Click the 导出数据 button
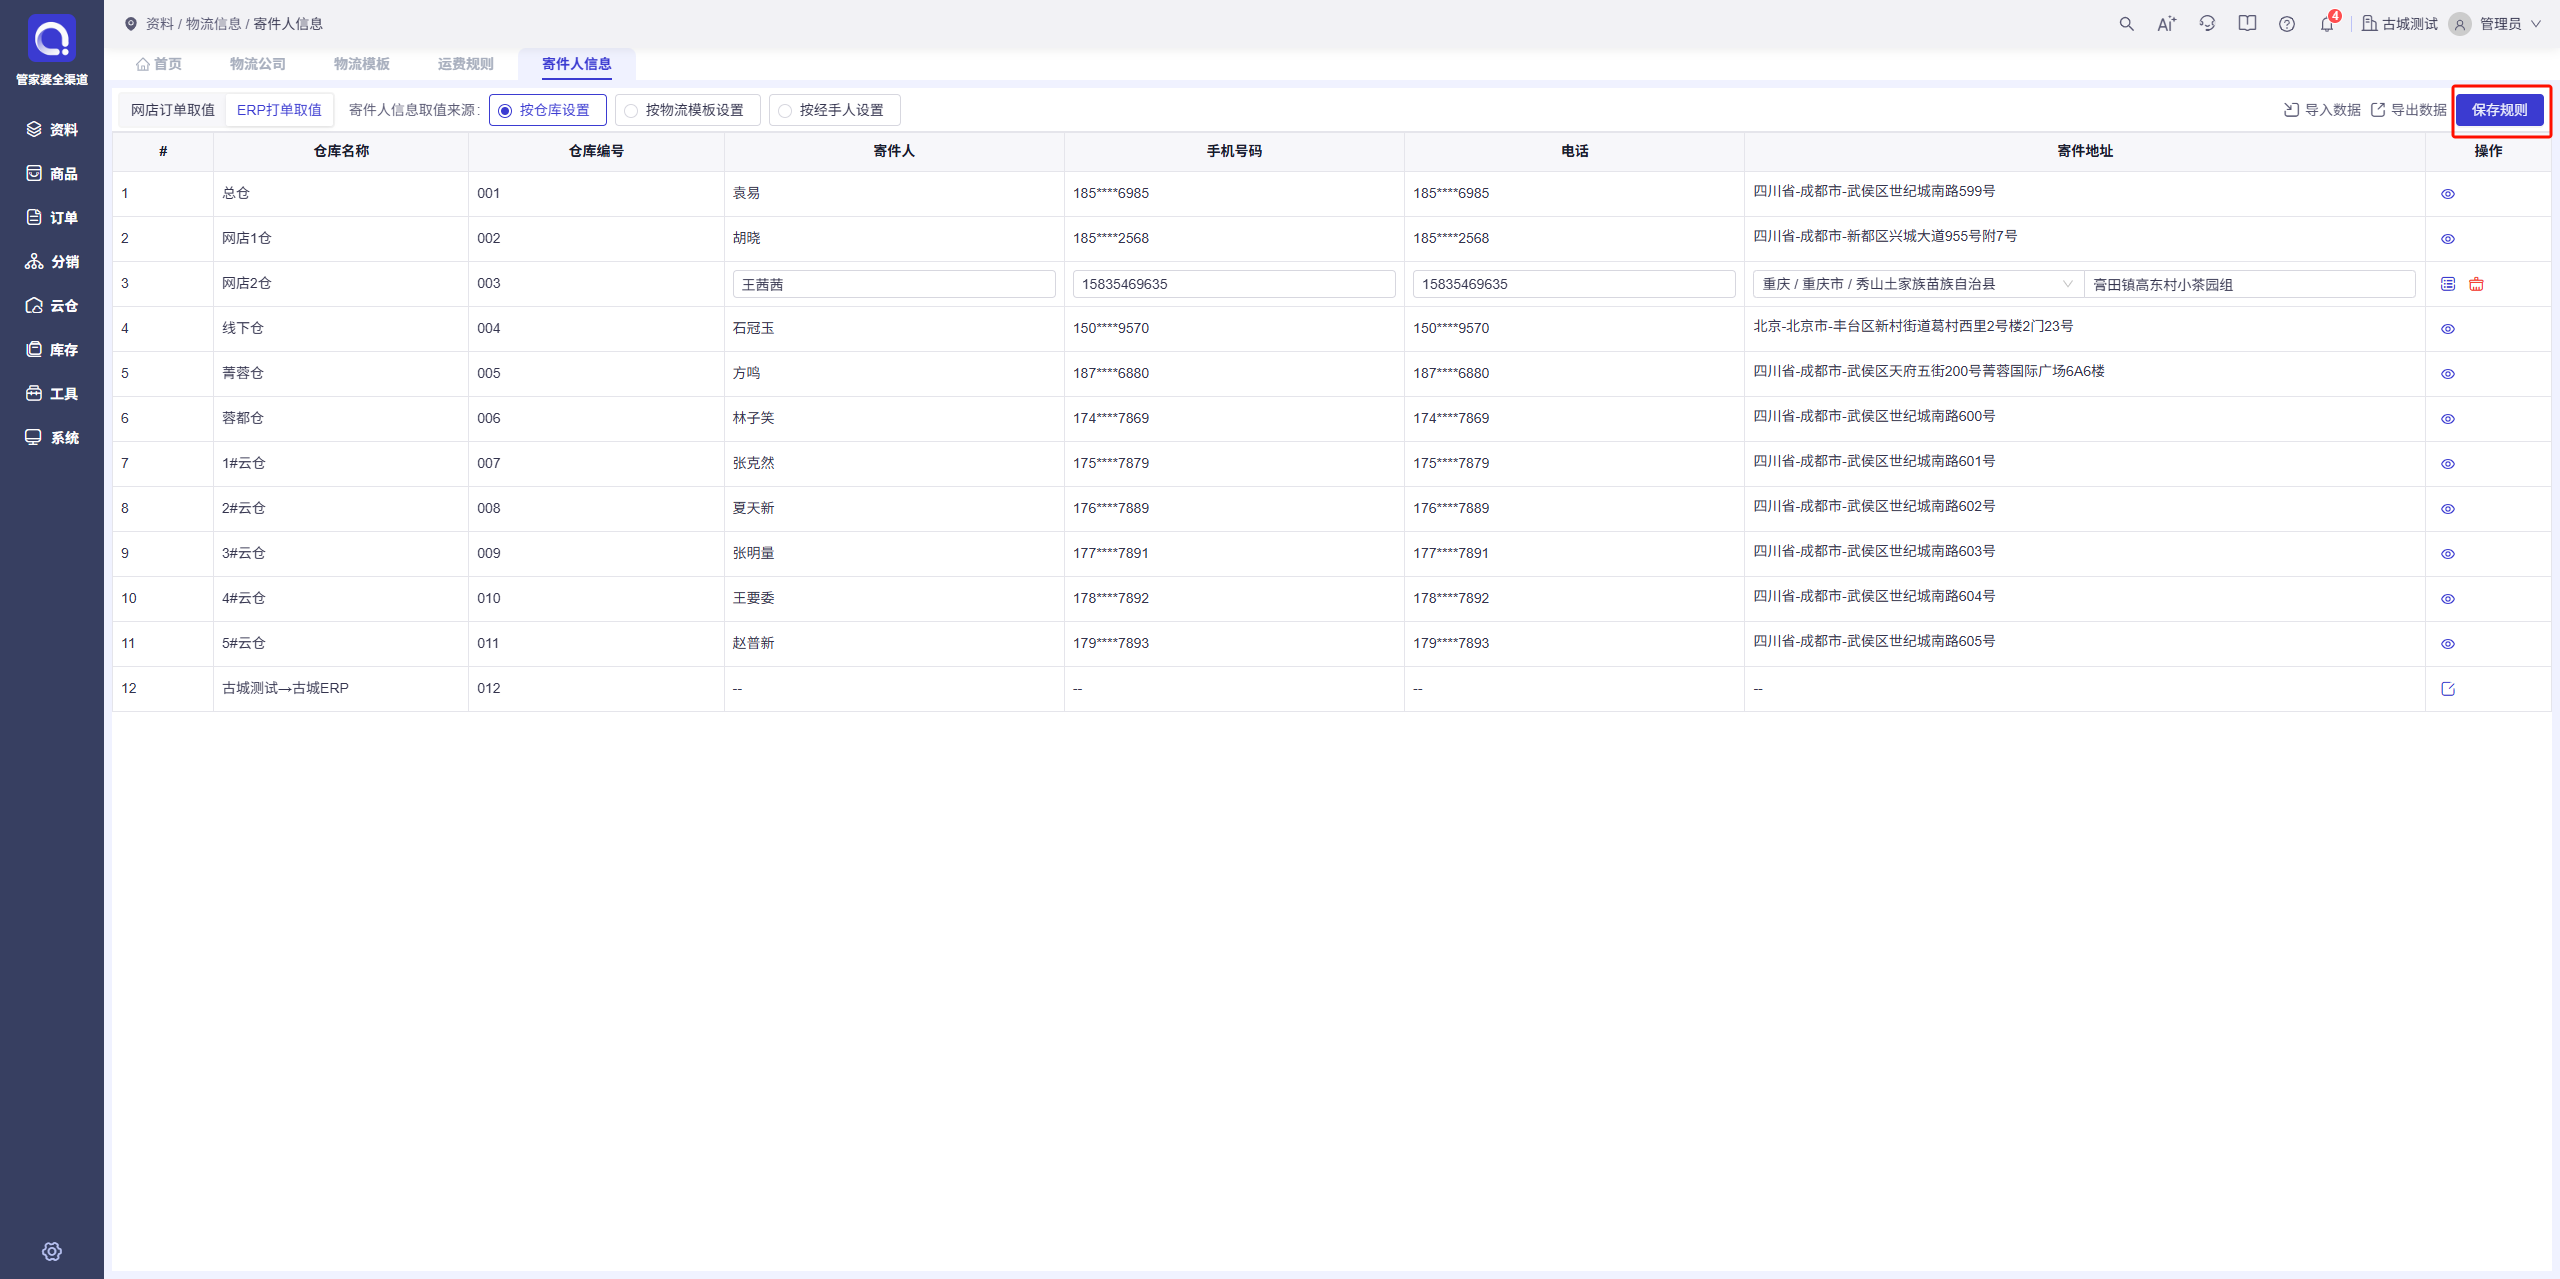The height and width of the screenshot is (1279, 2560). coord(2408,110)
